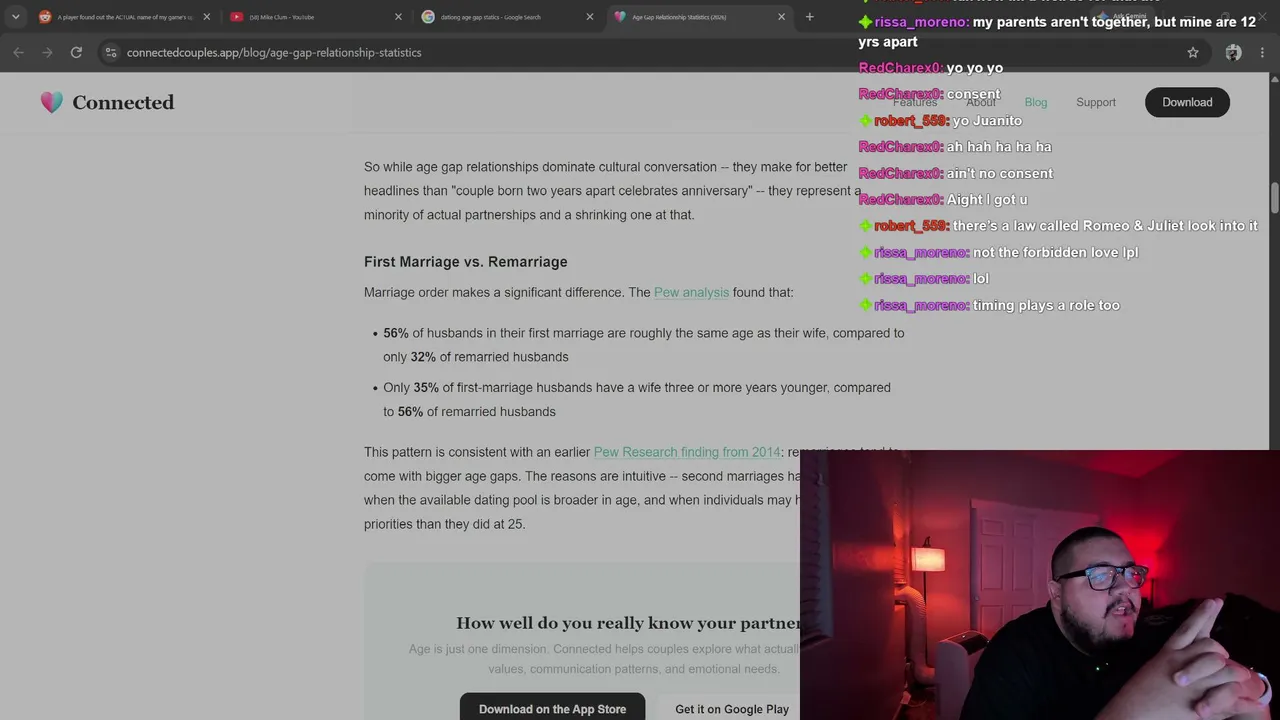1280x720 pixels.
Task: Click RedCharex0's 'Aight I got u' message
Action: click(x=943, y=200)
